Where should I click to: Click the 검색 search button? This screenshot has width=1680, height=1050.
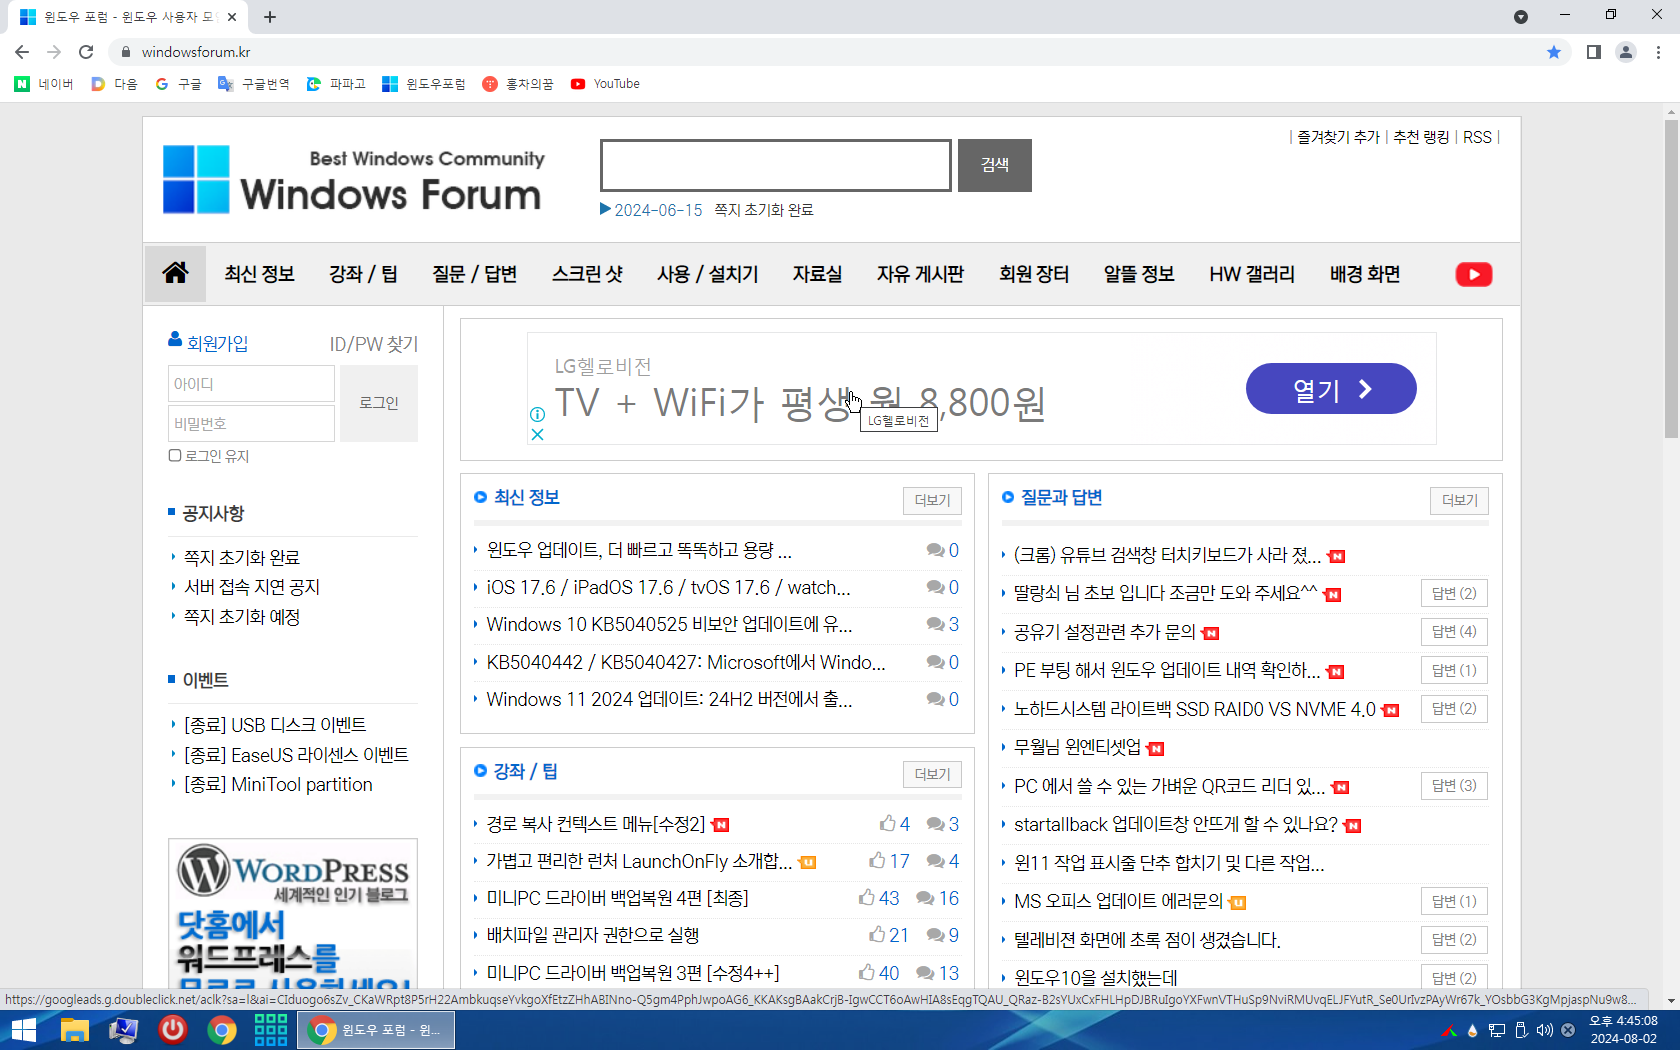[x=995, y=165]
